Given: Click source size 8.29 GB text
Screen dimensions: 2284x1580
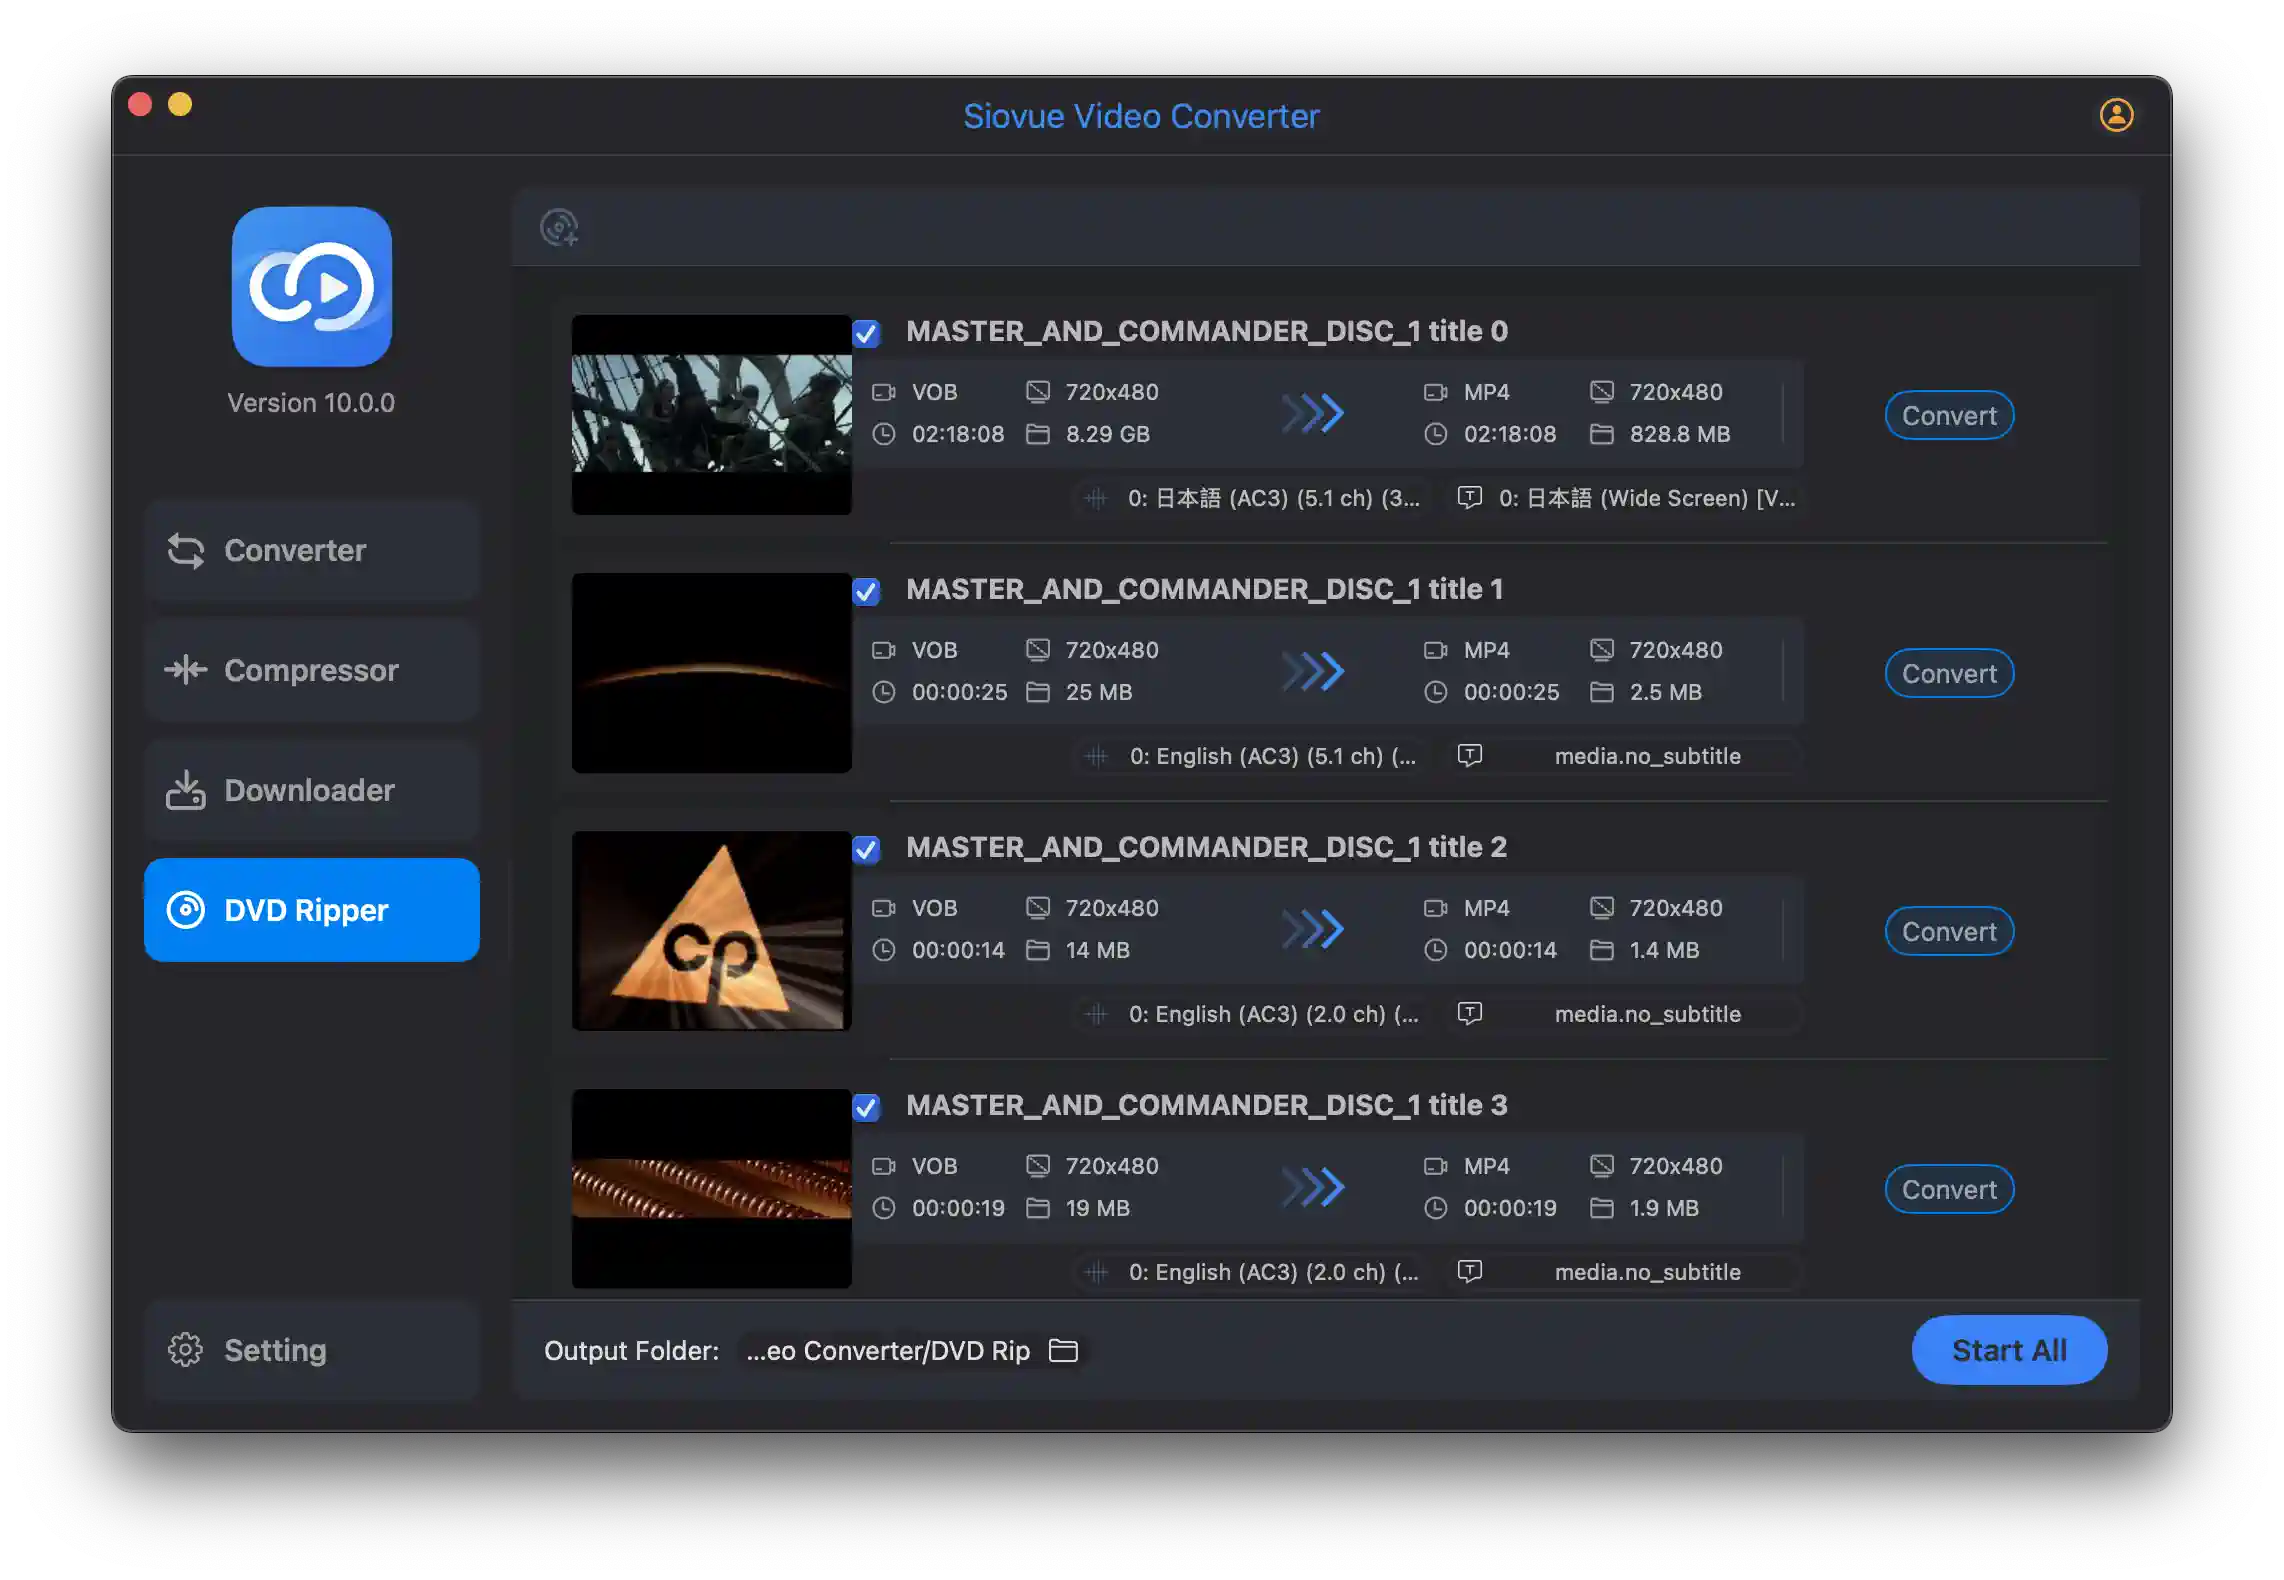Looking at the screenshot, I should tap(1107, 434).
